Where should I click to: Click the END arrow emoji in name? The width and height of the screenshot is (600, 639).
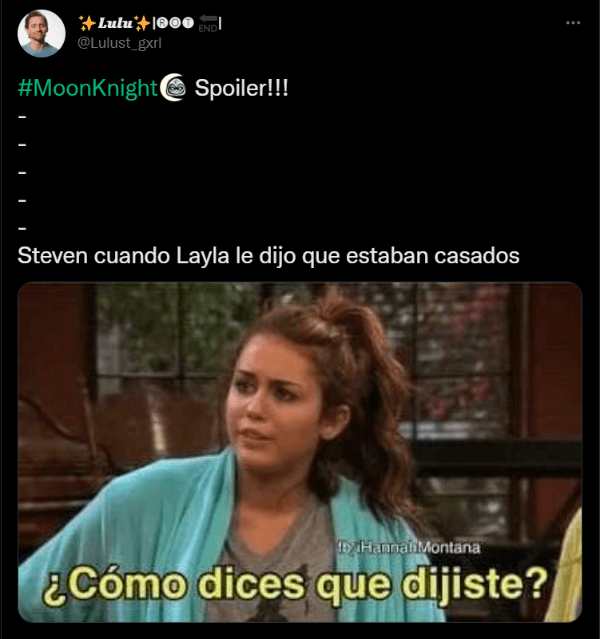(x=208, y=23)
